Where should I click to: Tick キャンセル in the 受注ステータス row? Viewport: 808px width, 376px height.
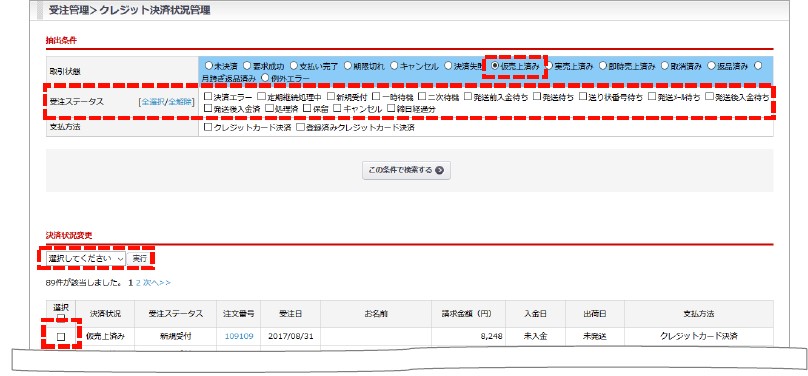tap(338, 109)
